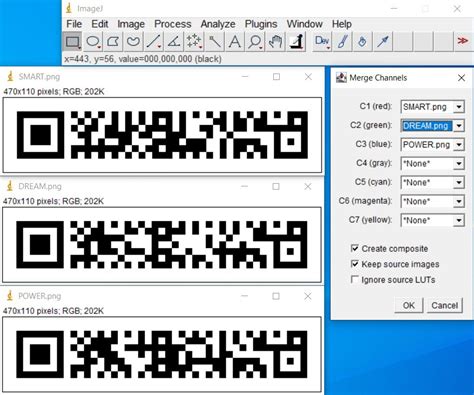This screenshot has width=474, height=395.
Task: Open the Window menu
Action: coord(305,24)
